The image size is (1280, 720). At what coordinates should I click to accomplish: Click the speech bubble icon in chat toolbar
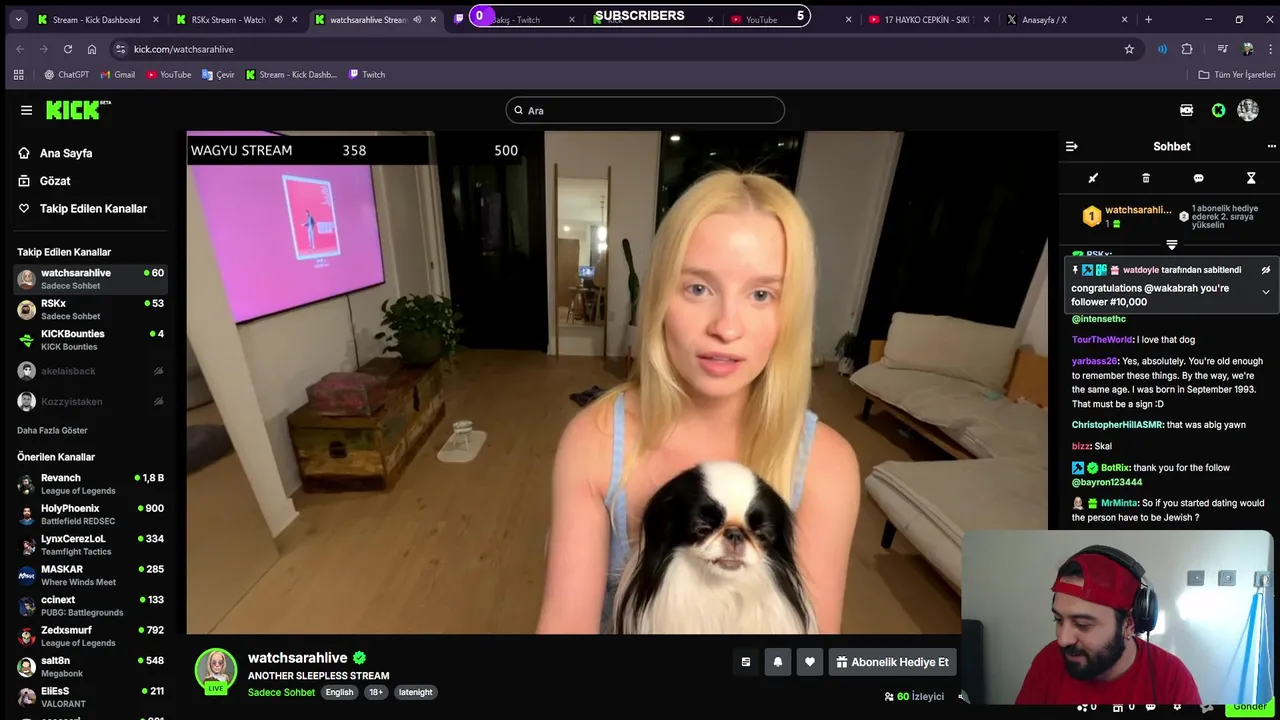(x=1198, y=178)
